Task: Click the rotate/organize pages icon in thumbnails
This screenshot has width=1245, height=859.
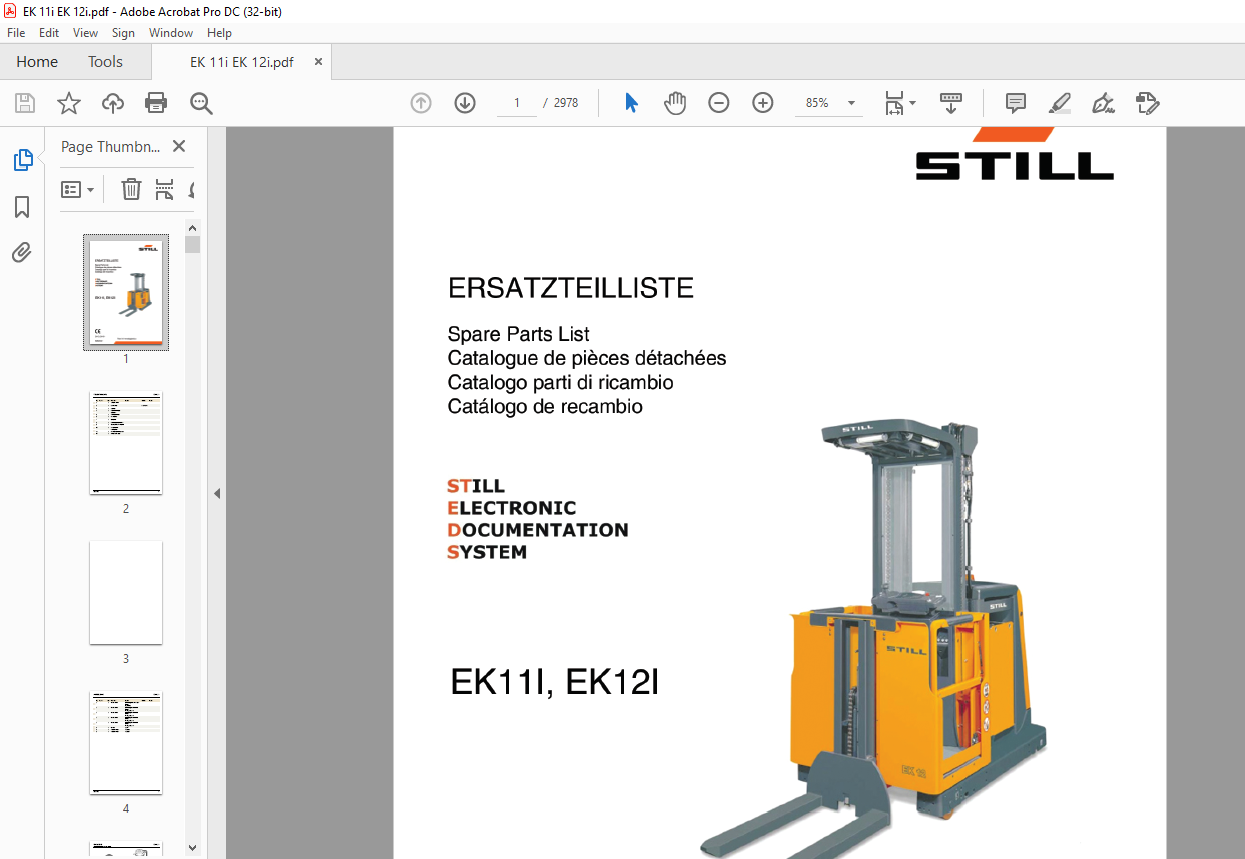Action: point(165,189)
